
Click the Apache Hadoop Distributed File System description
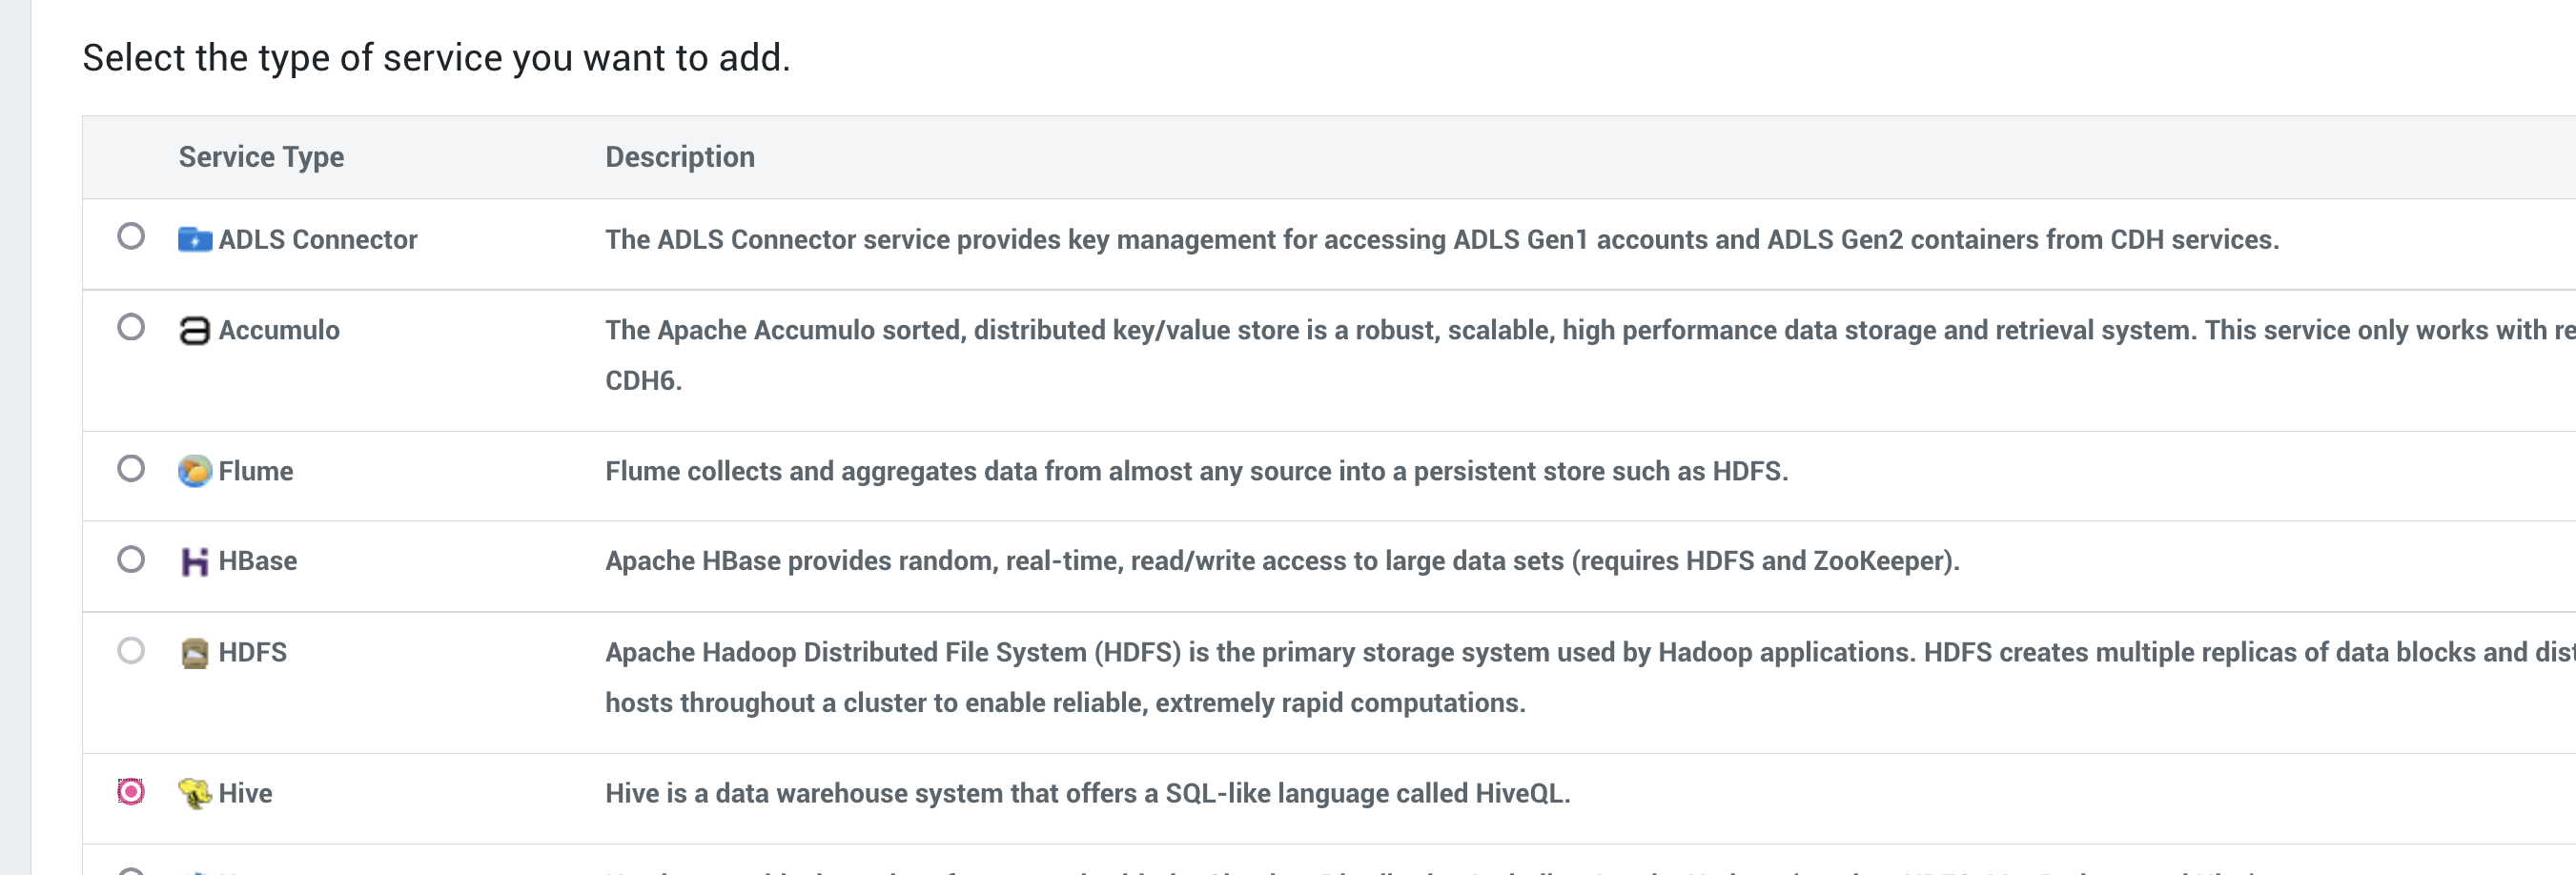pos(1590,677)
